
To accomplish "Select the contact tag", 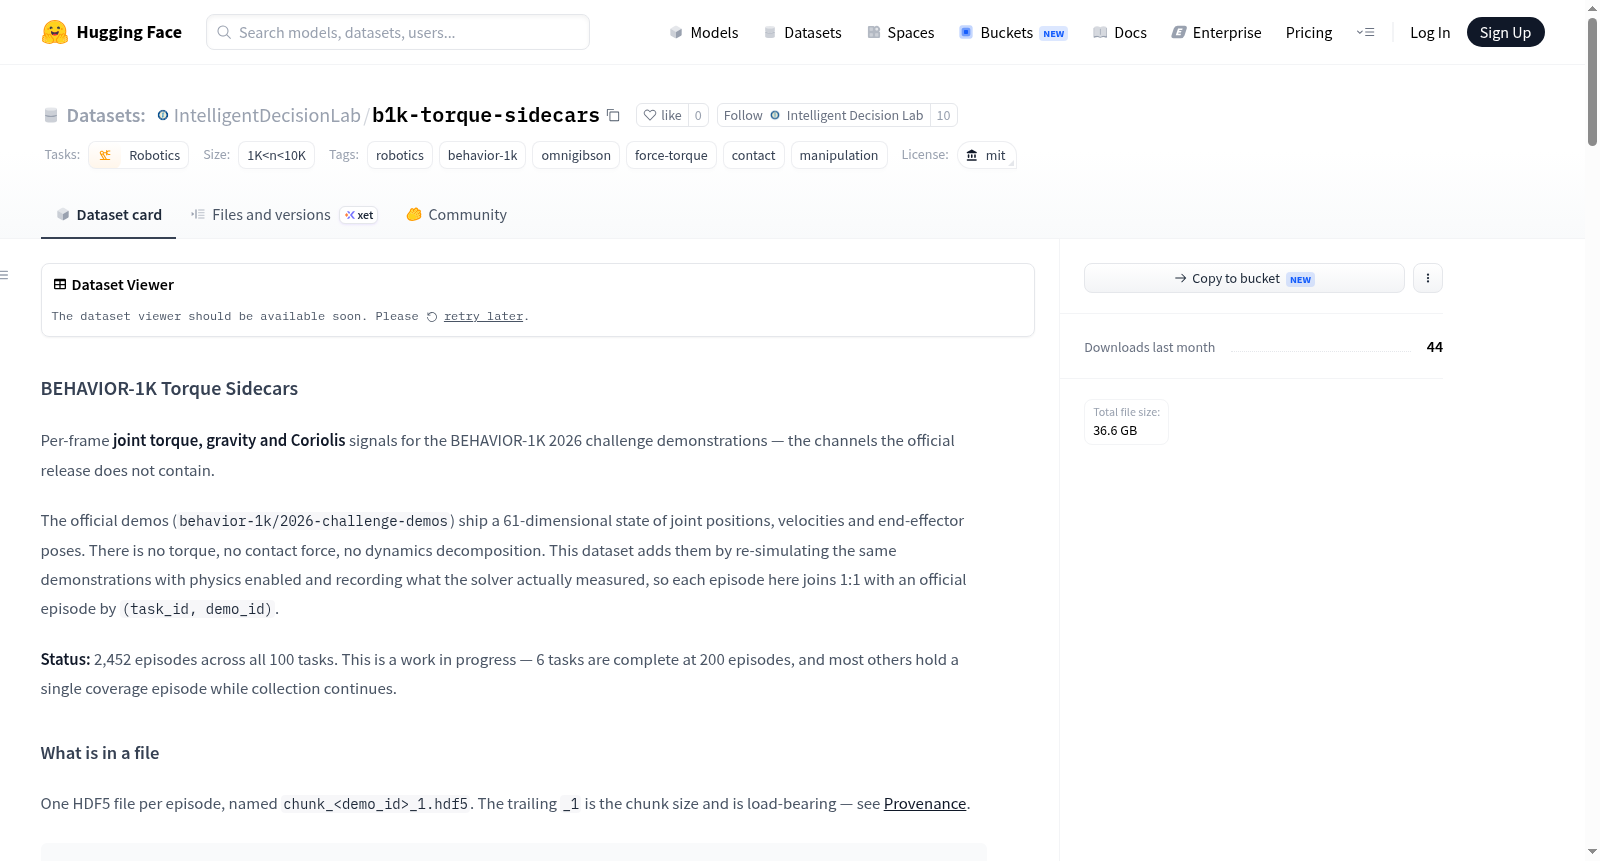I will pos(753,155).
